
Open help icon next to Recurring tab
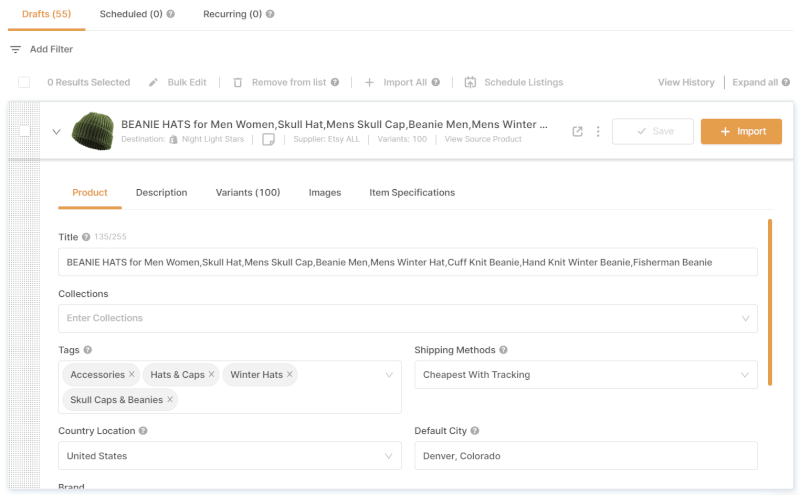[x=270, y=14]
